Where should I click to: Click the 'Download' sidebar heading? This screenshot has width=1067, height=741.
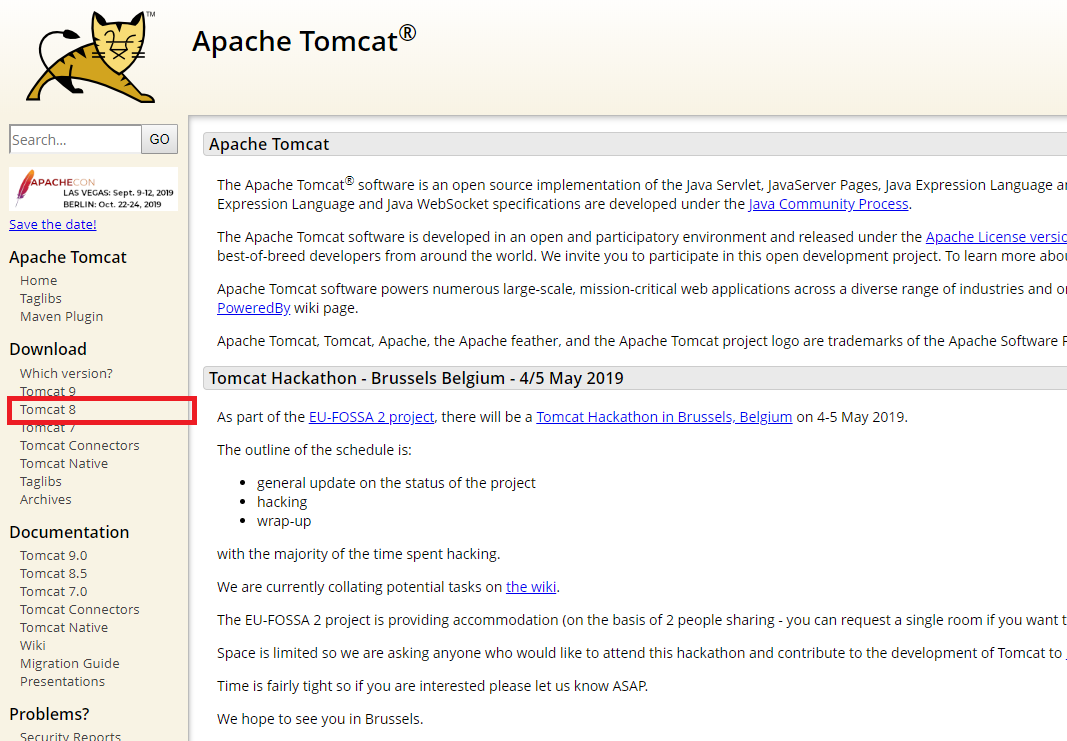pos(48,349)
